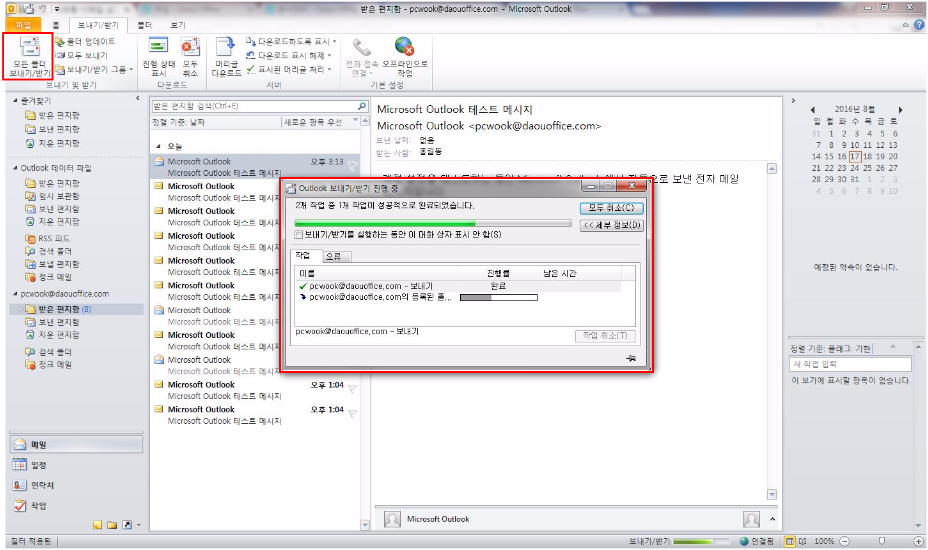Open 다운로드하도록 표시 dropdown
This screenshot has width=928, height=550.
[291, 41]
